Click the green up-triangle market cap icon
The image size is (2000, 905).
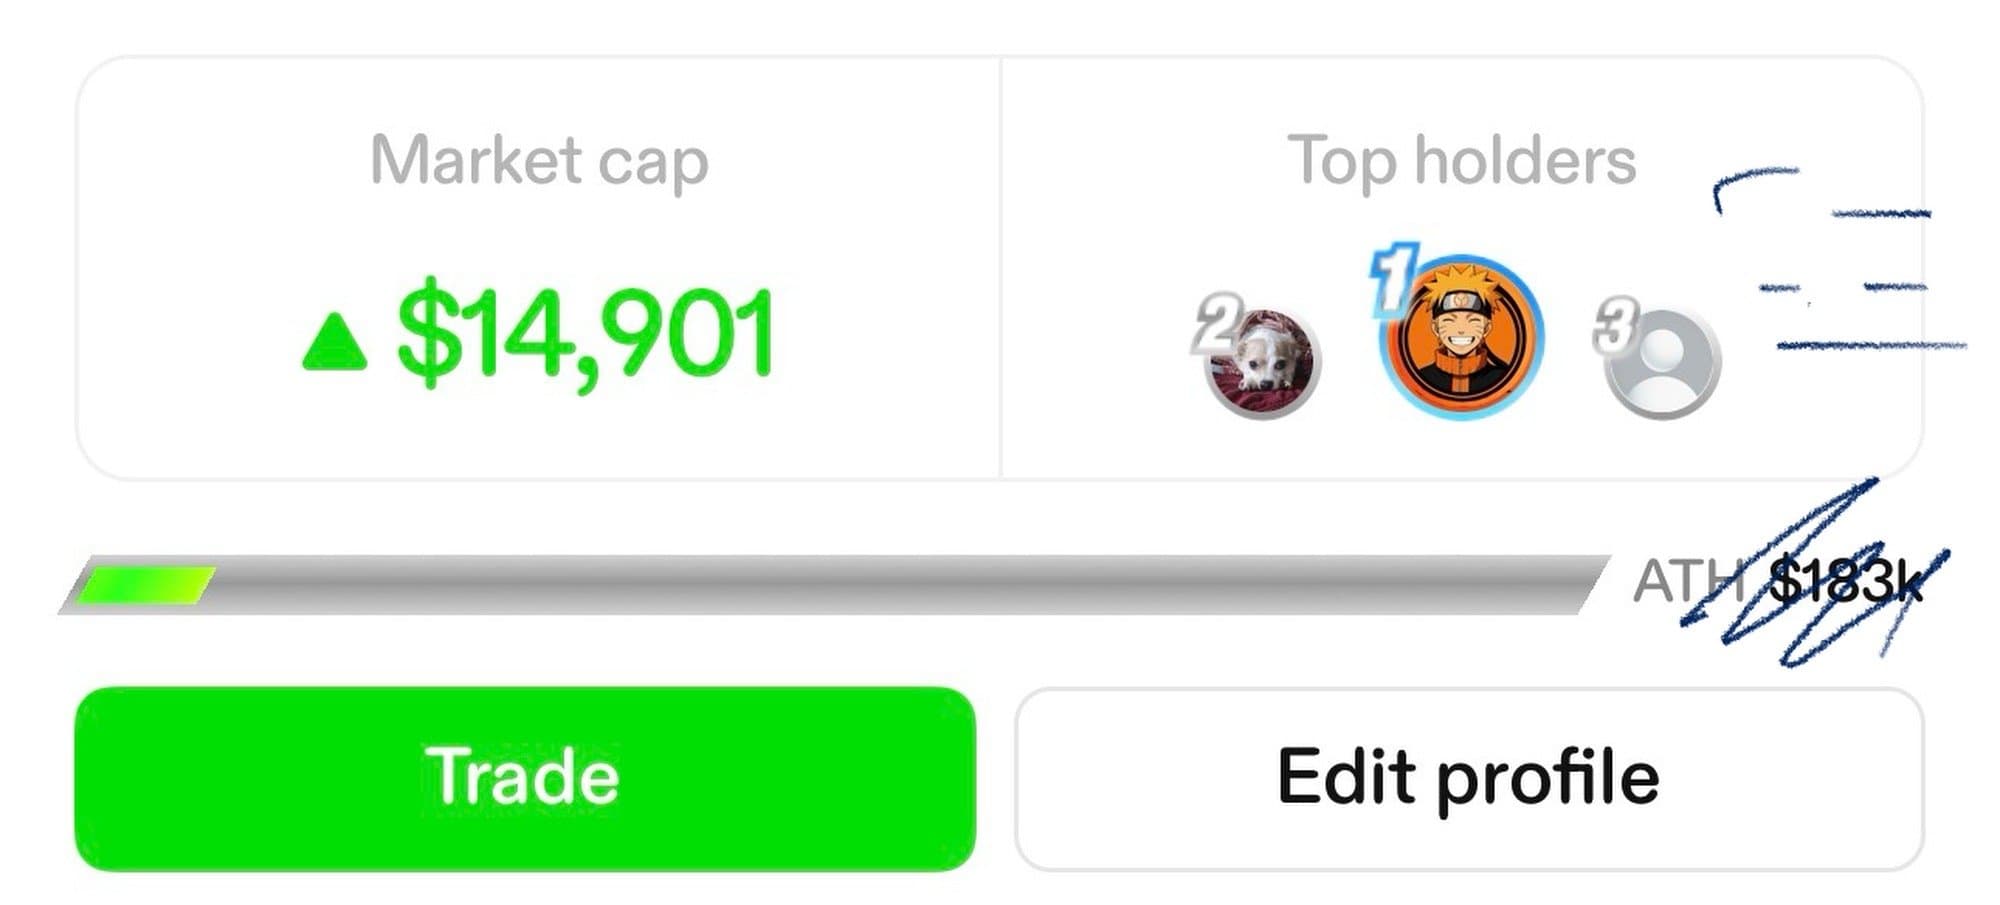[335, 342]
